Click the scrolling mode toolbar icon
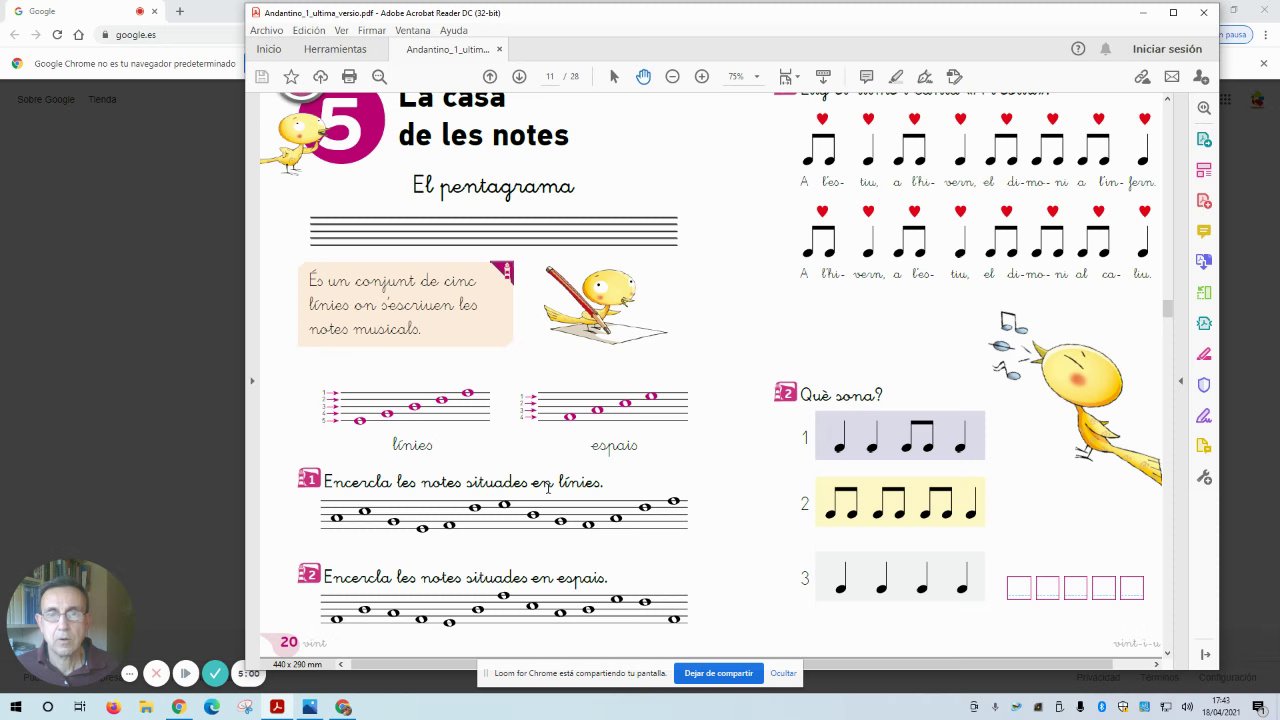 click(x=823, y=77)
